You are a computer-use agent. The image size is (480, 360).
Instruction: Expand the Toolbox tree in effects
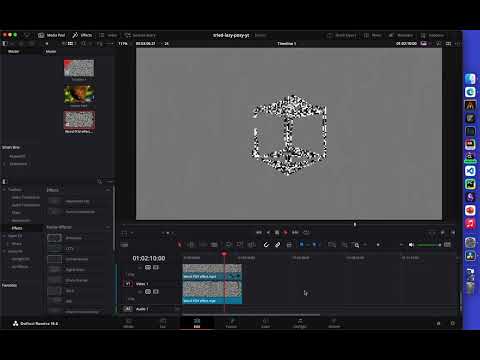pos(4,189)
